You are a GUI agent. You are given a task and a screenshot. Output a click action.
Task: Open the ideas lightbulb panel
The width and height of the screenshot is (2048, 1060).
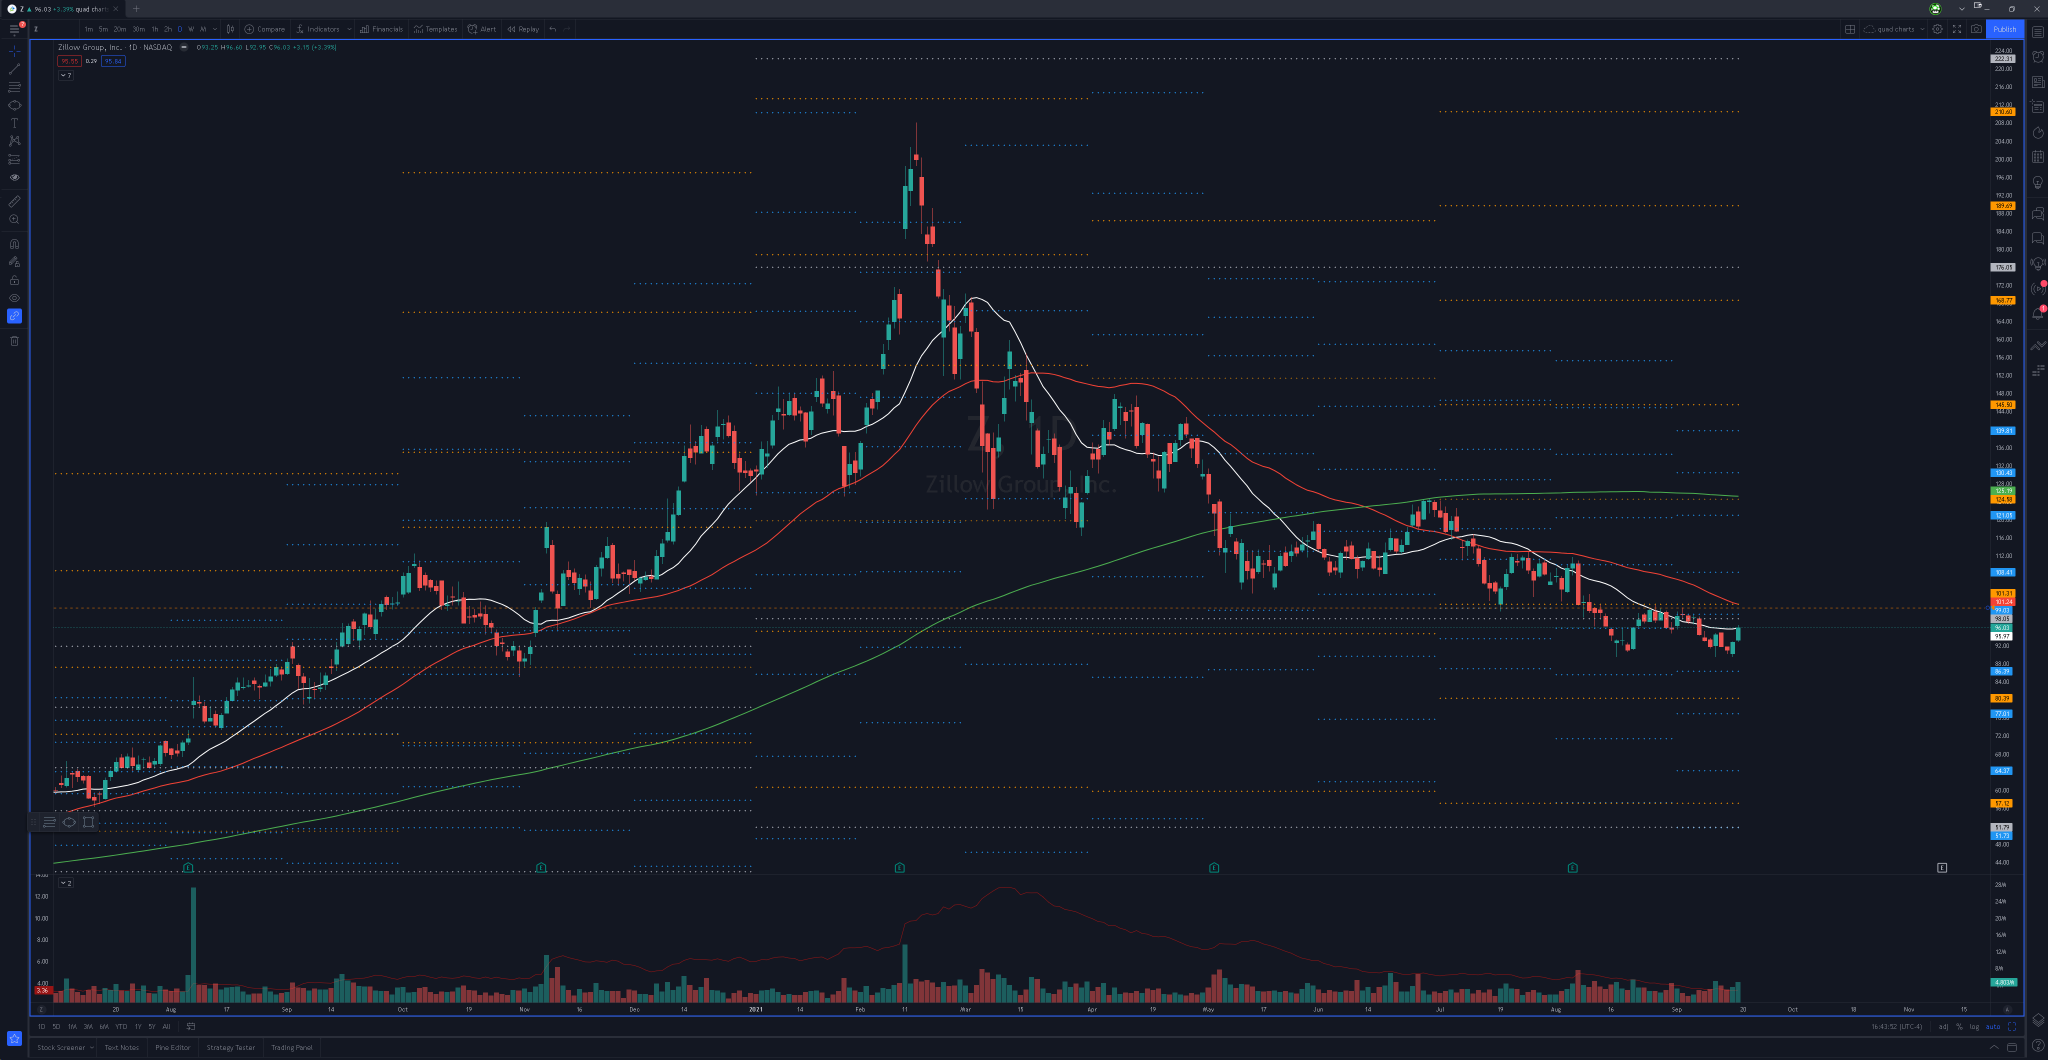(2038, 182)
